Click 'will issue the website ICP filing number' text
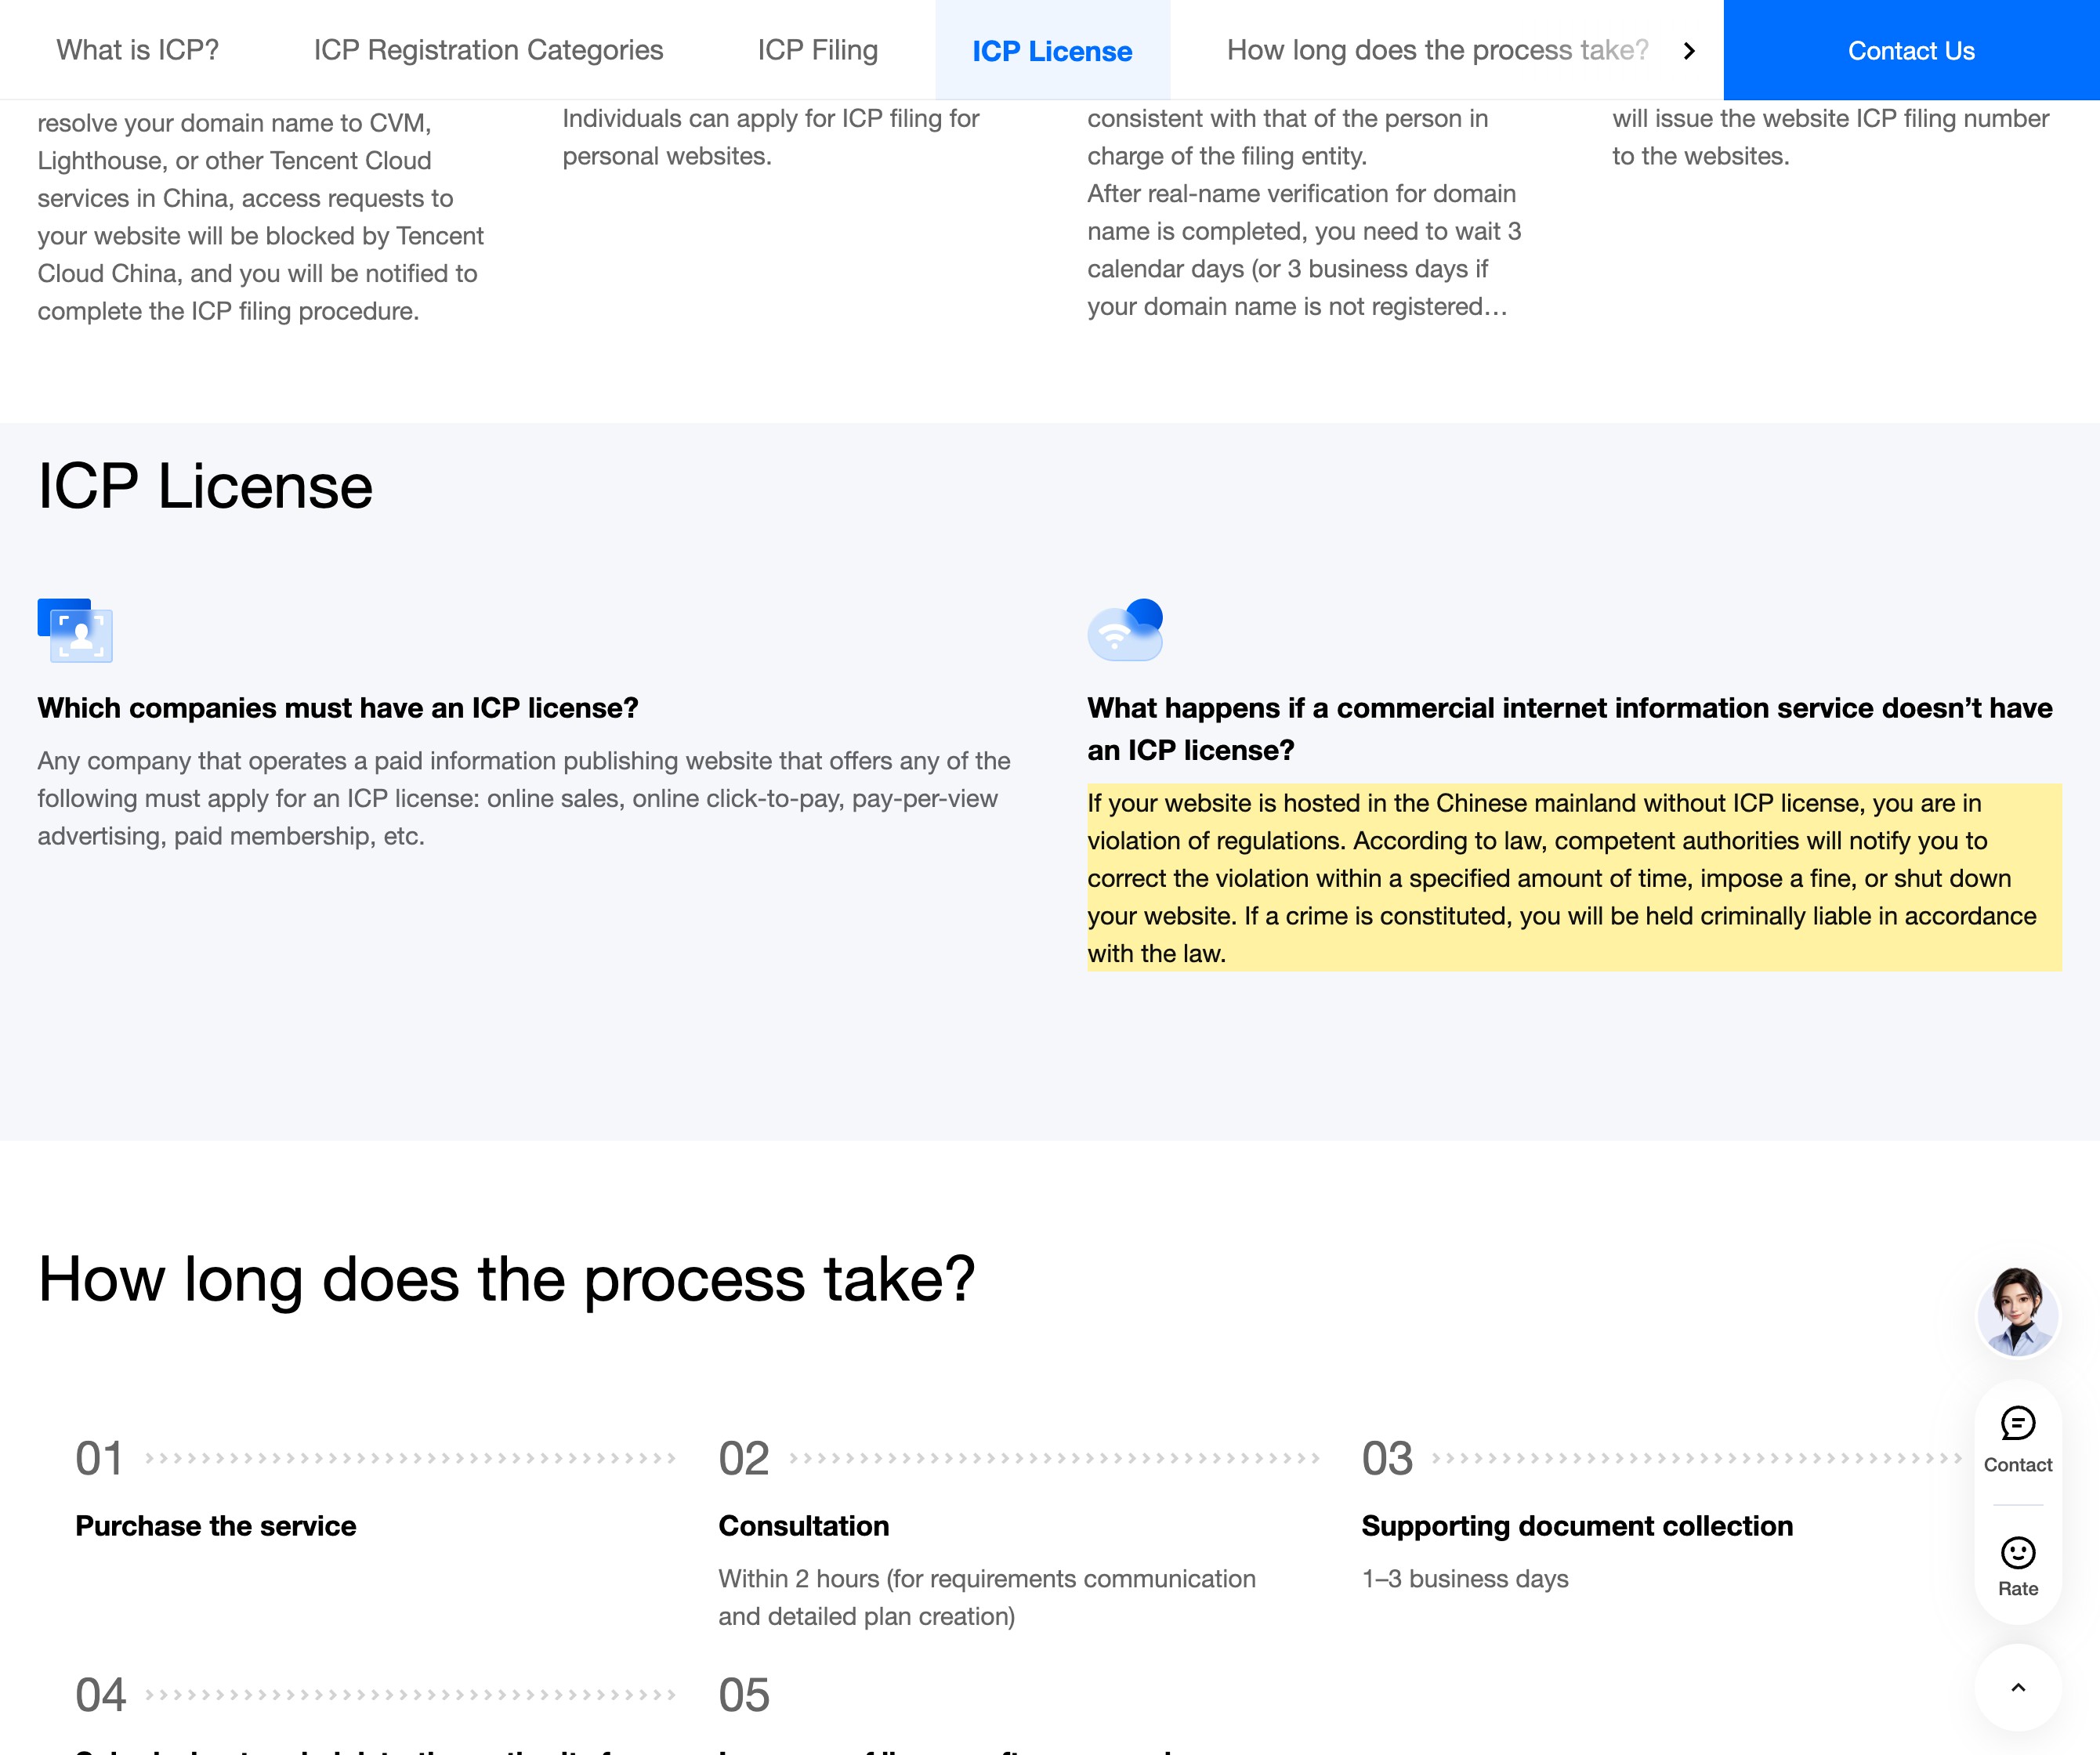Image resolution: width=2100 pixels, height=1755 pixels. point(1830,137)
